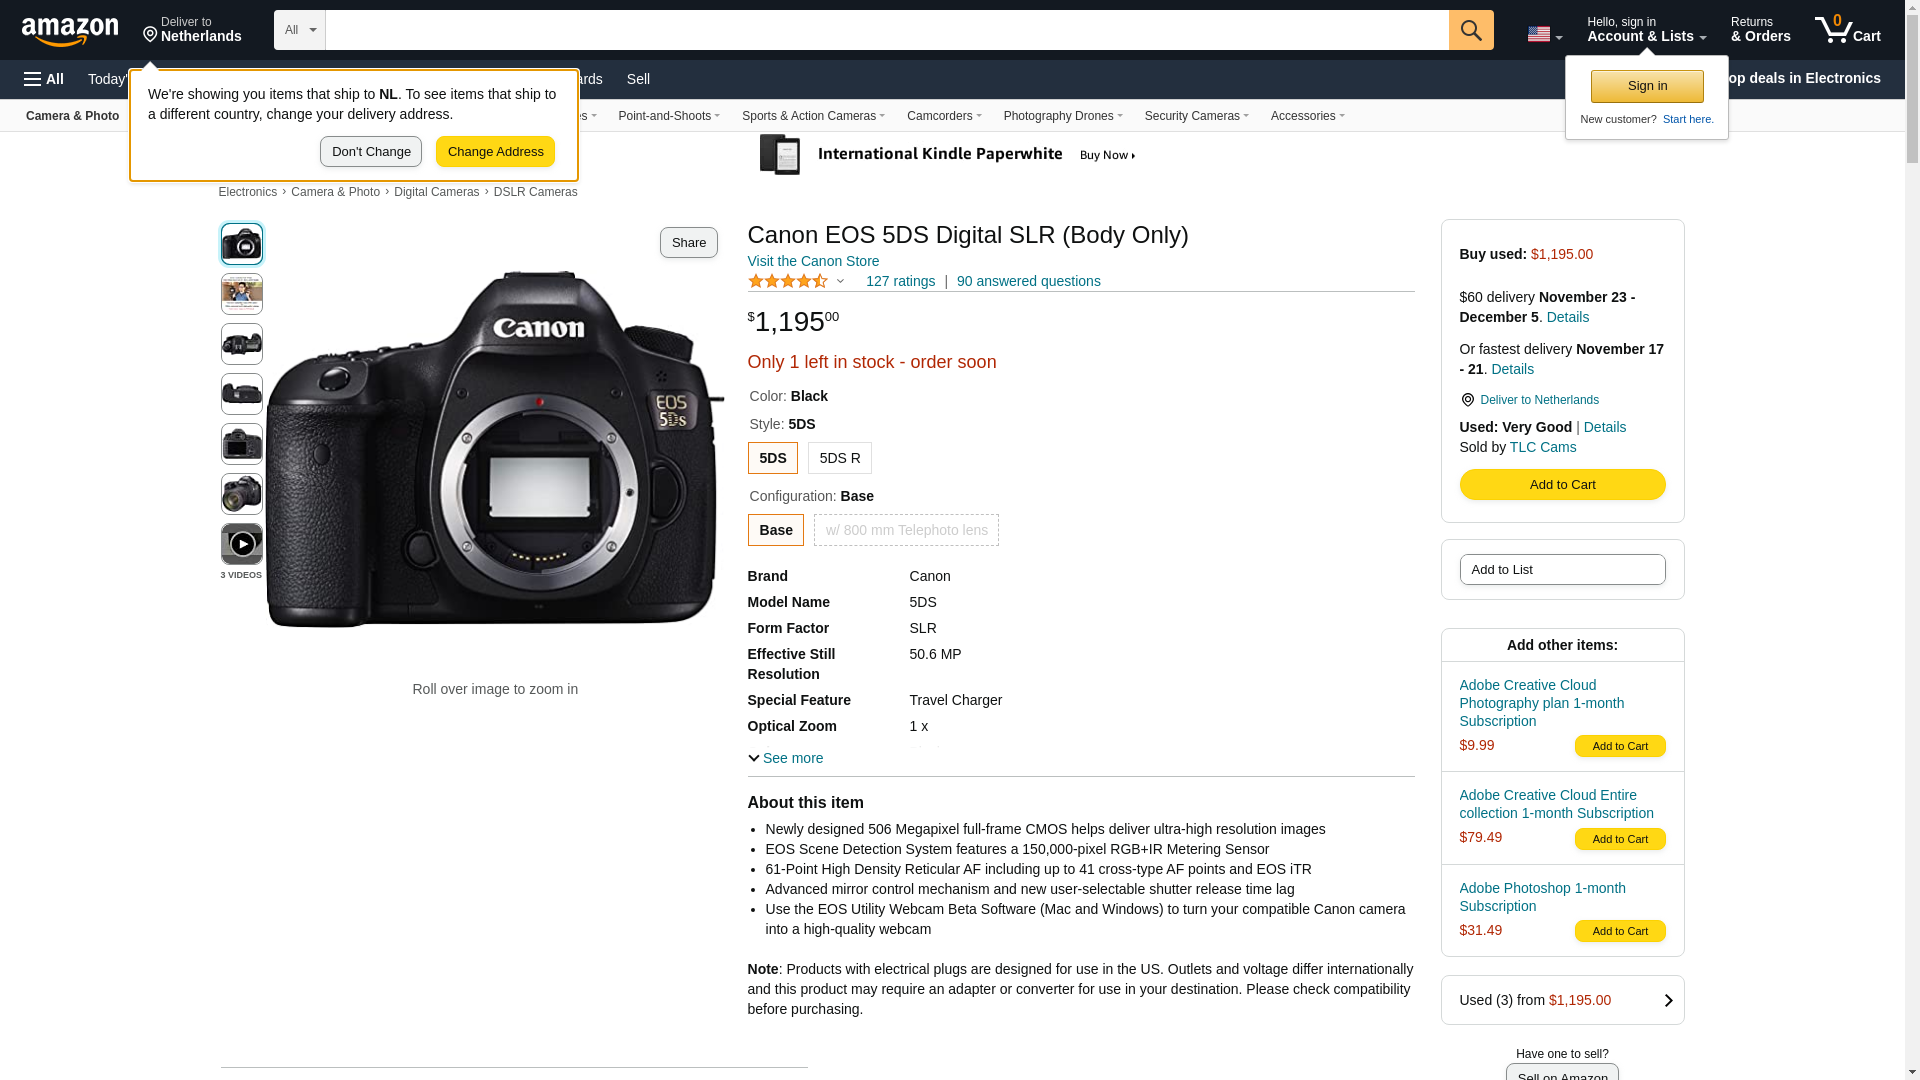Click the search magnifier button
The image size is (1920, 1080).
[x=1471, y=30]
